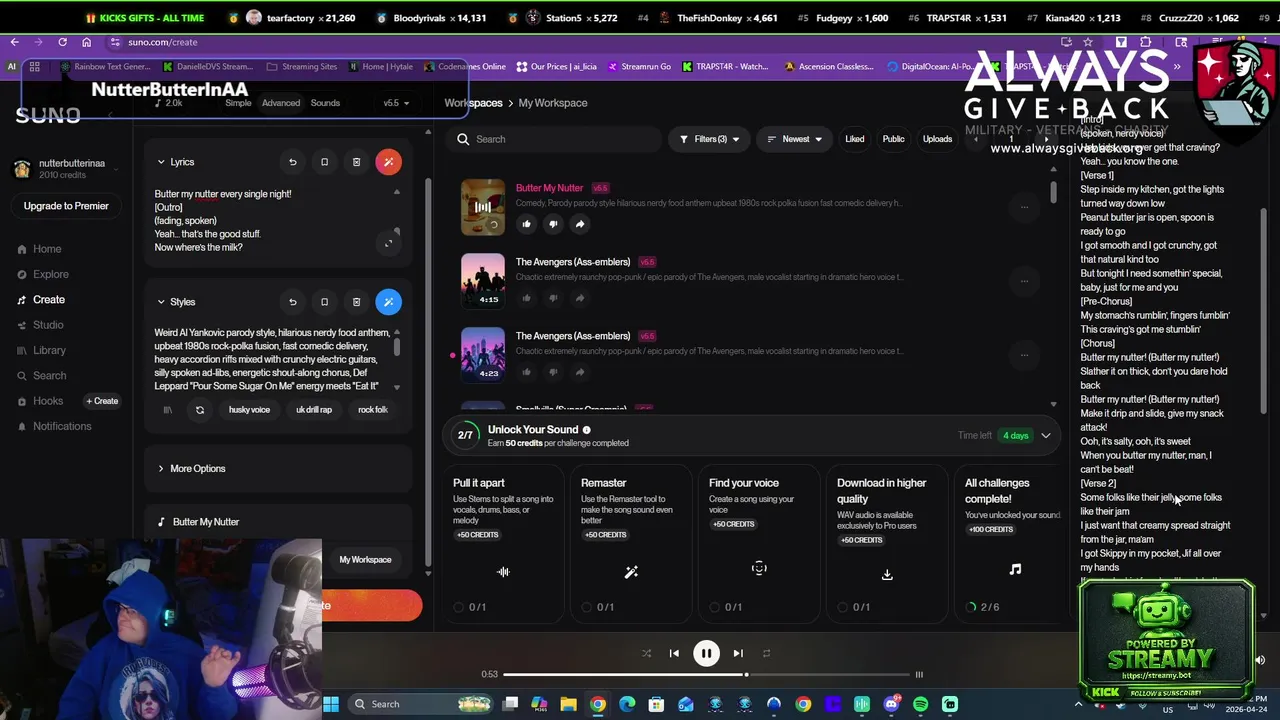
Task: Toggle the Uploads filter
Action: tap(937, 139)
